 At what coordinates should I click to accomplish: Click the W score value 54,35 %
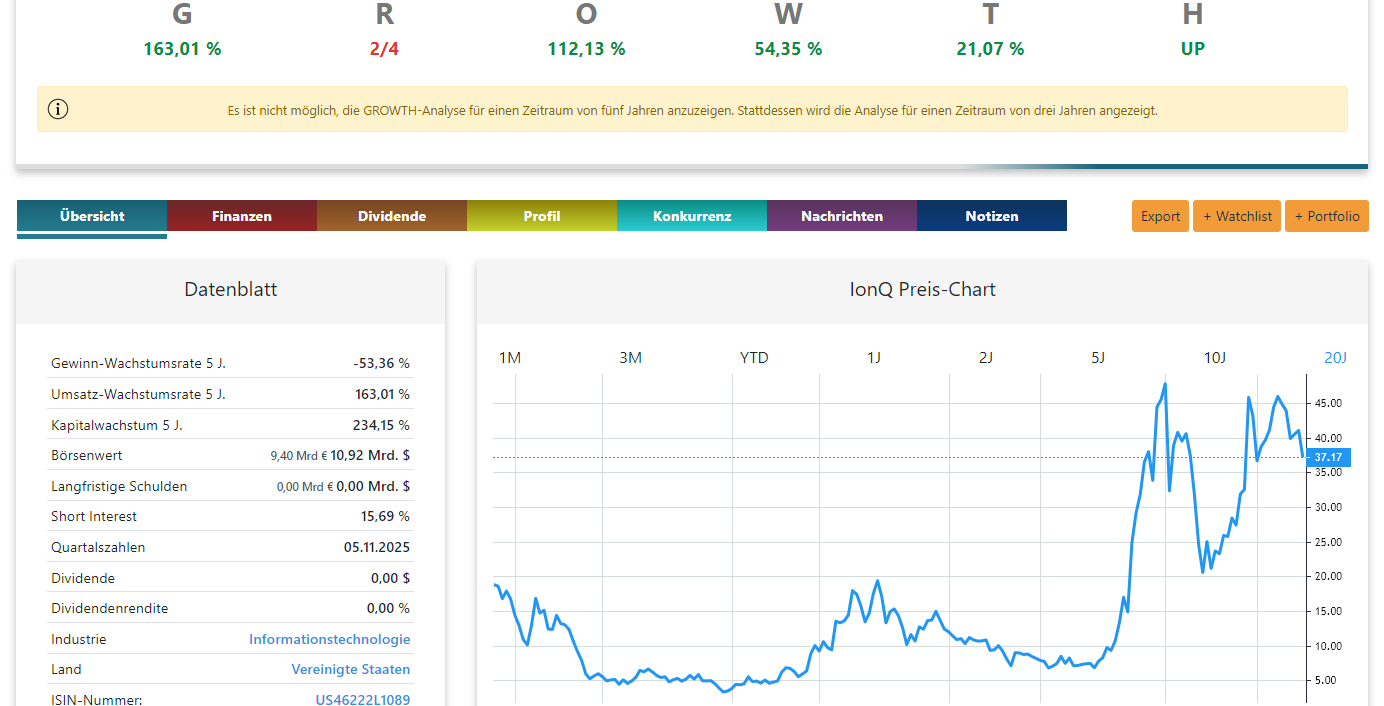[788, 48]
